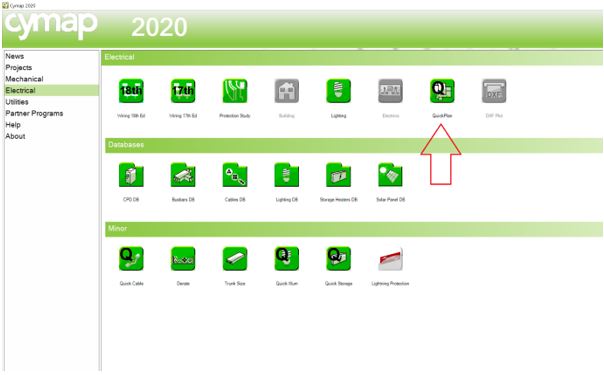Viewport: 604px width, 375px height.
Task: Click the Protection Study label text
Action: click(235, 116)
